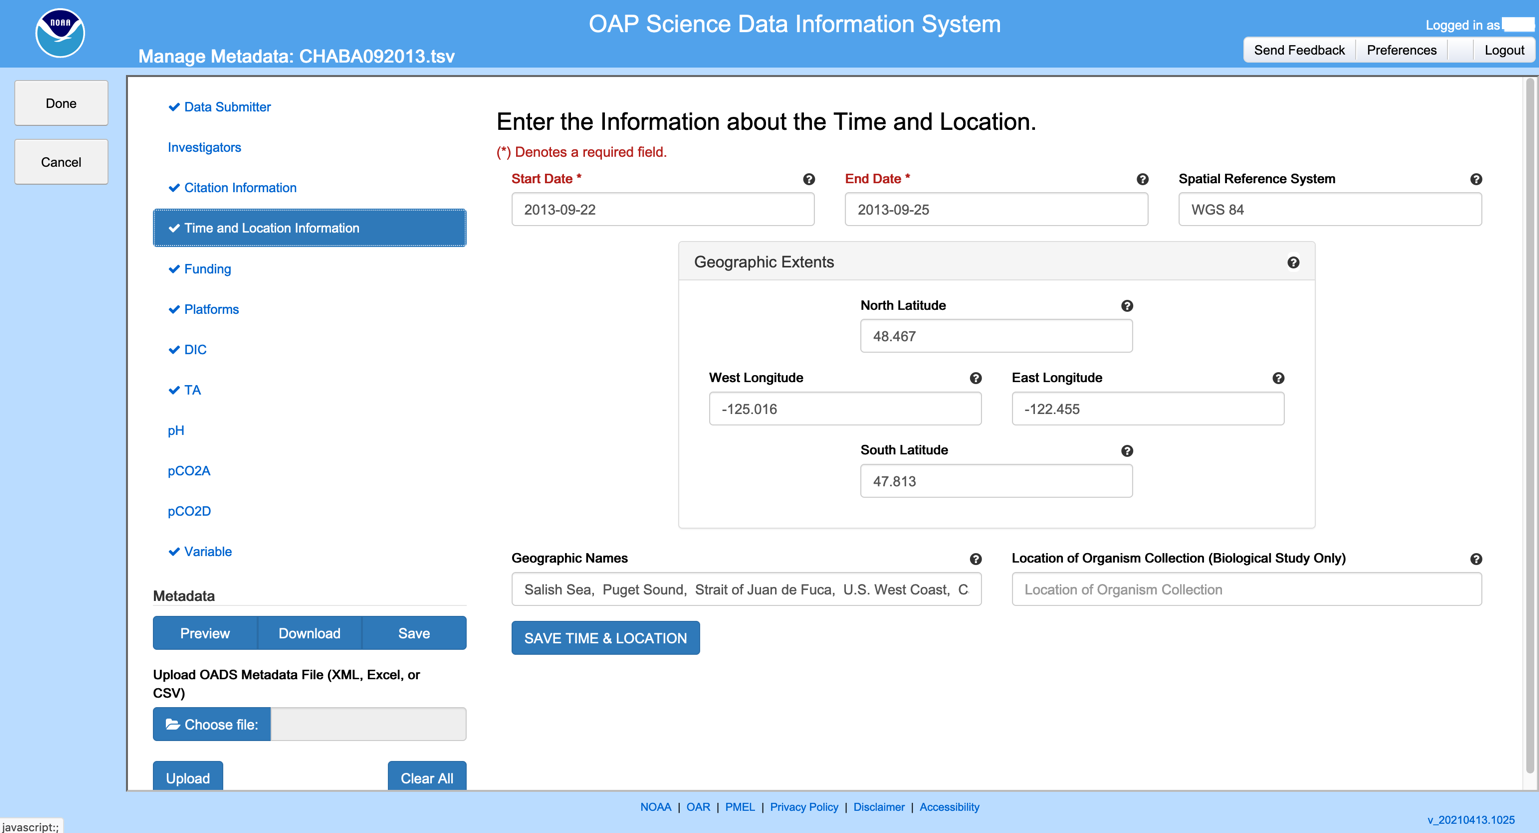Show help for East Longitude
This screenshot has height=833, width=1539.
1278,379
